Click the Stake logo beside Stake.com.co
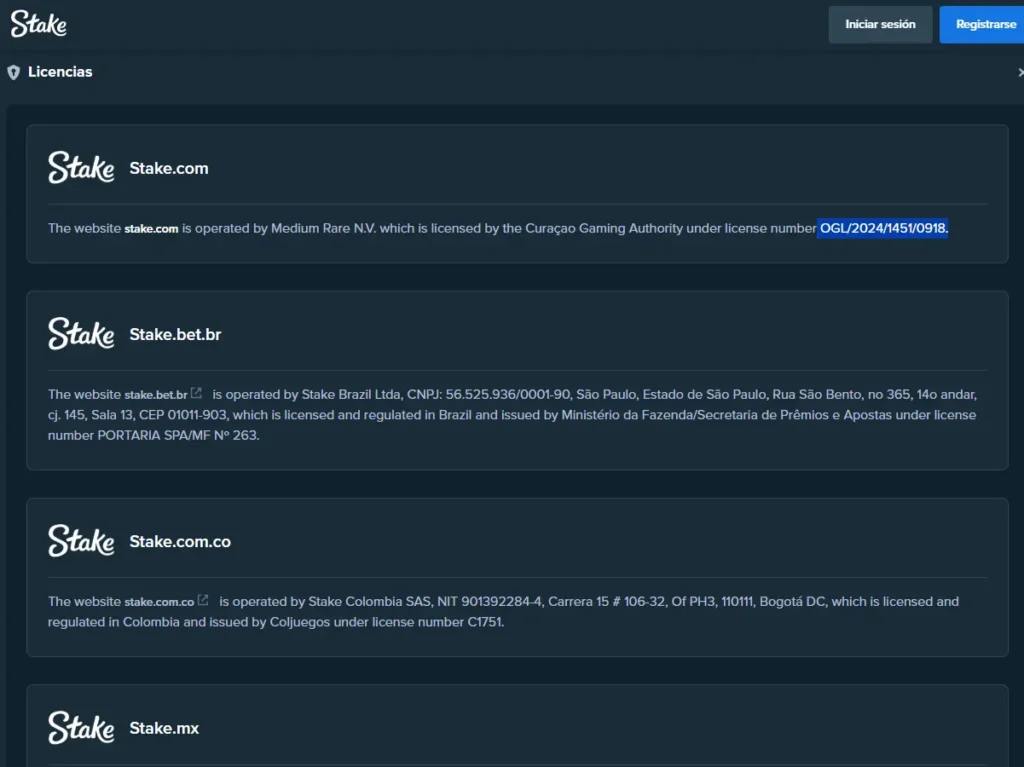The height and width of the screenshot is (767, 1024). 81,541
